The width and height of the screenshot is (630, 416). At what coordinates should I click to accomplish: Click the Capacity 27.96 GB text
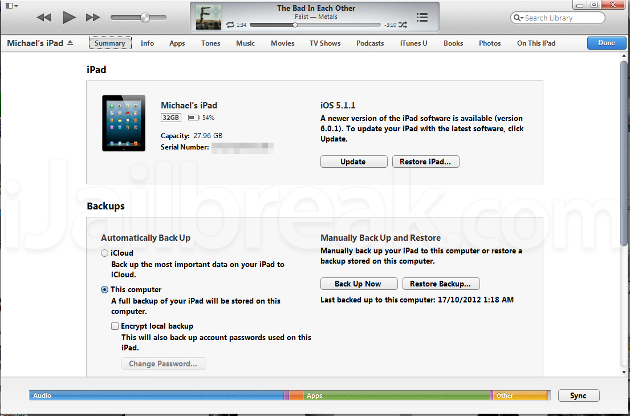(x=191, y=135)
